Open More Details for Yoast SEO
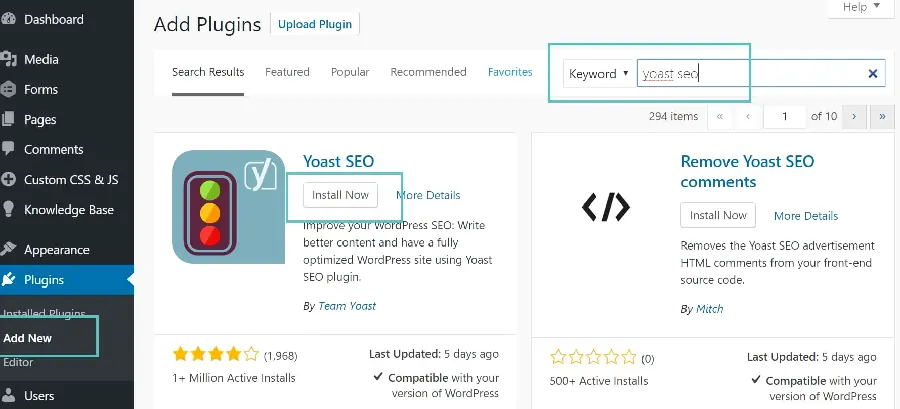The width and height of the screenshot is (900, 409). click(428, 195)
